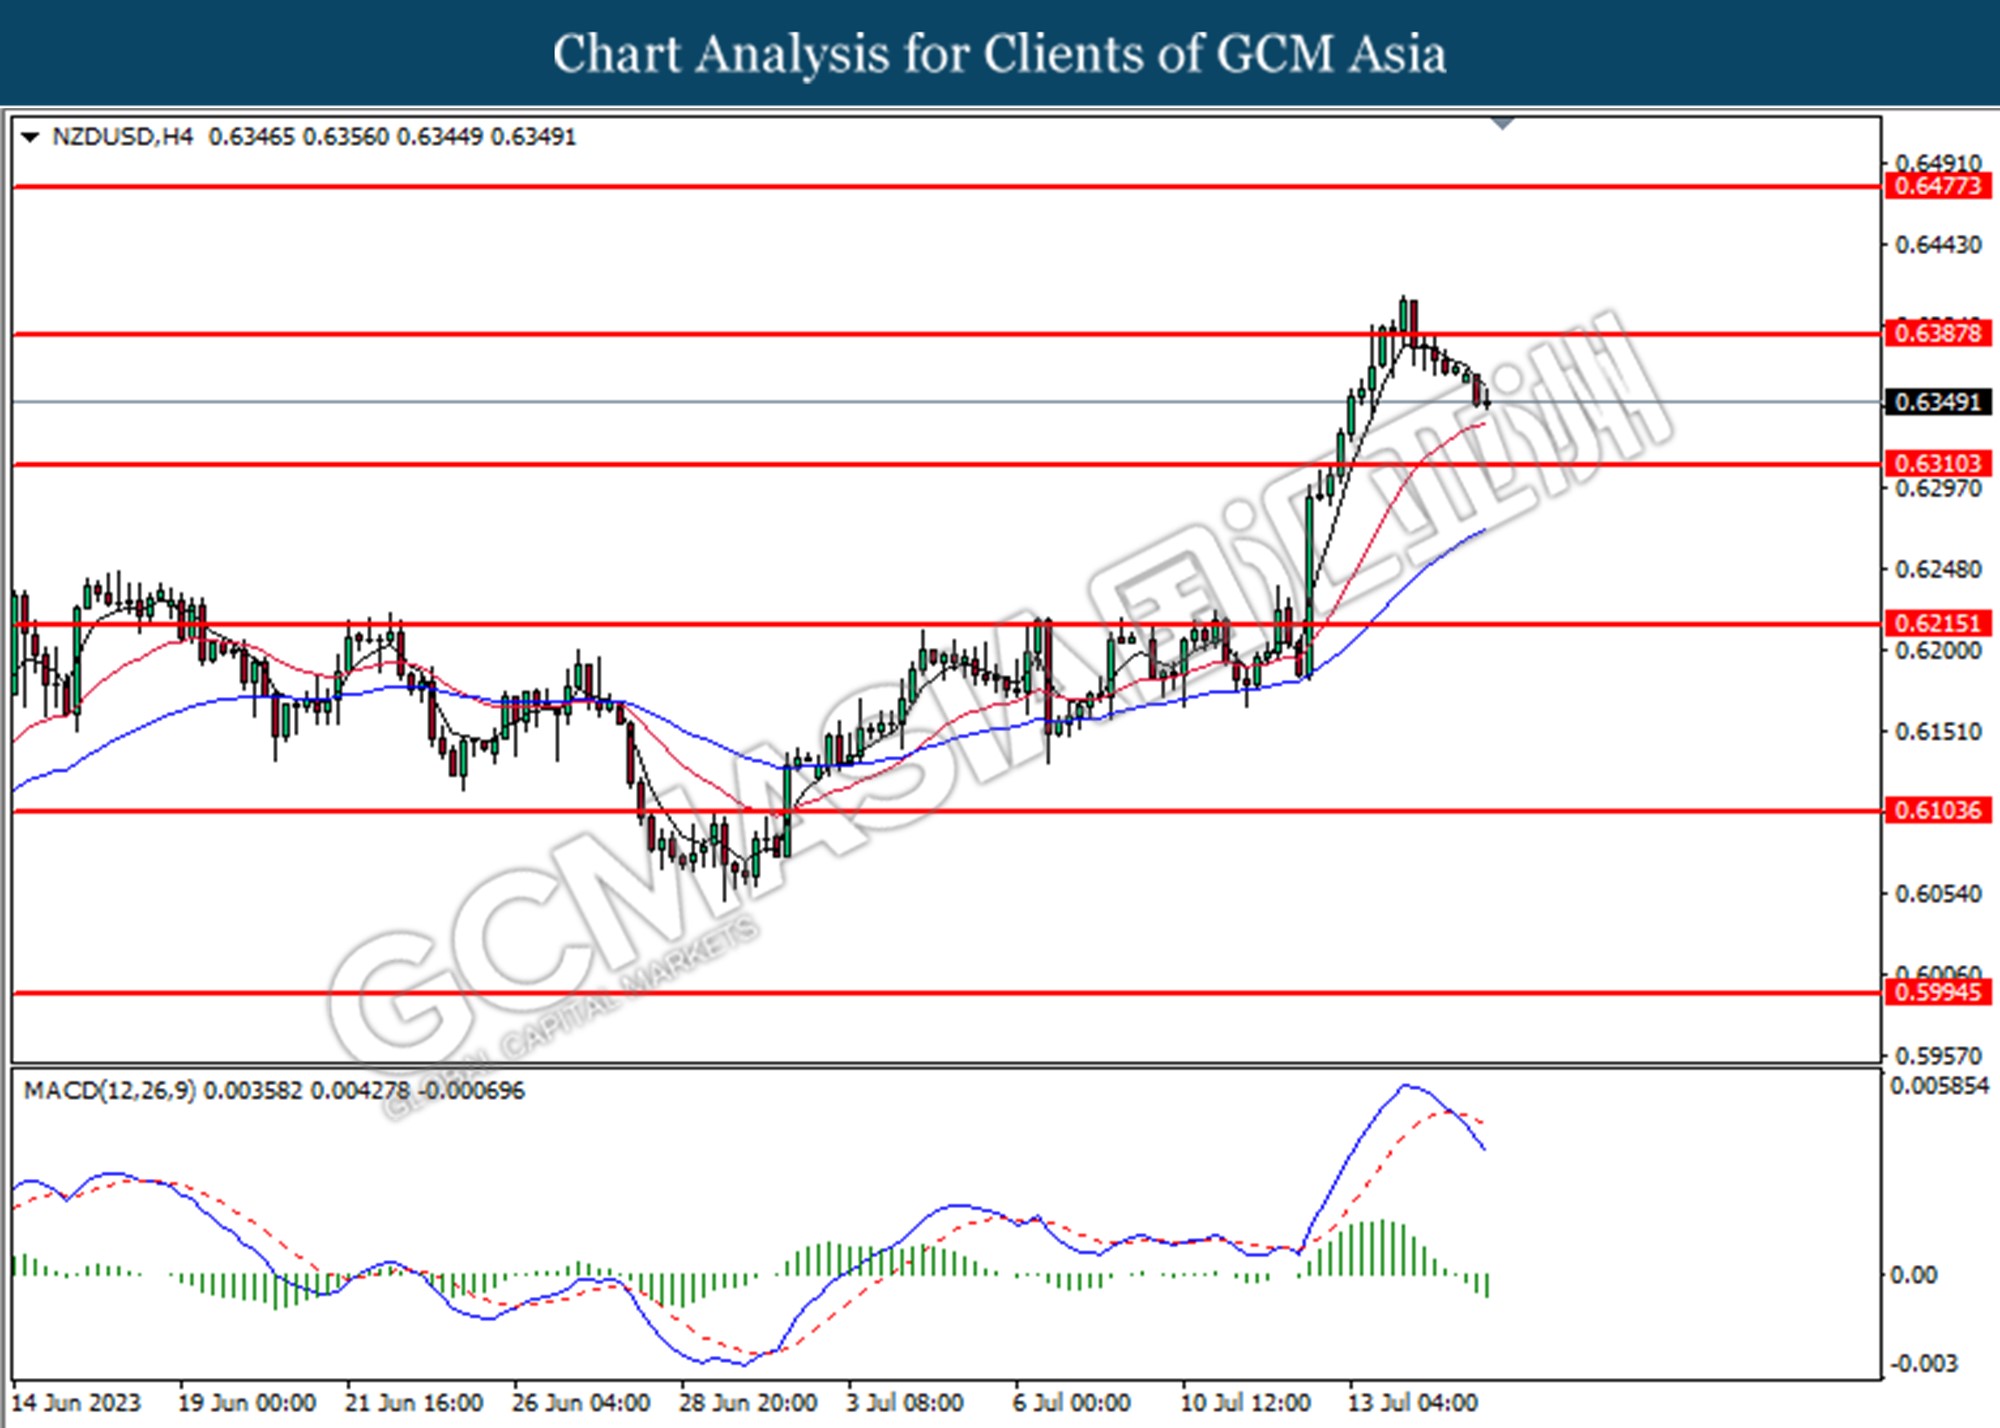Click the MACD zero level 0.00 label
2000x1428 pixels.
pos(1915,1275)
